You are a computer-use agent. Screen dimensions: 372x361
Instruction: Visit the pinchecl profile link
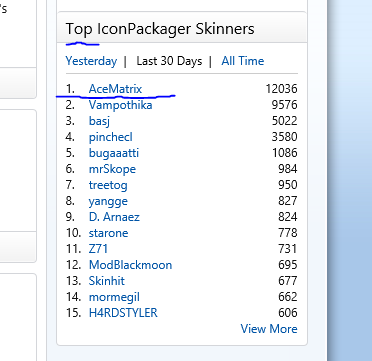[x=110, y=137]
